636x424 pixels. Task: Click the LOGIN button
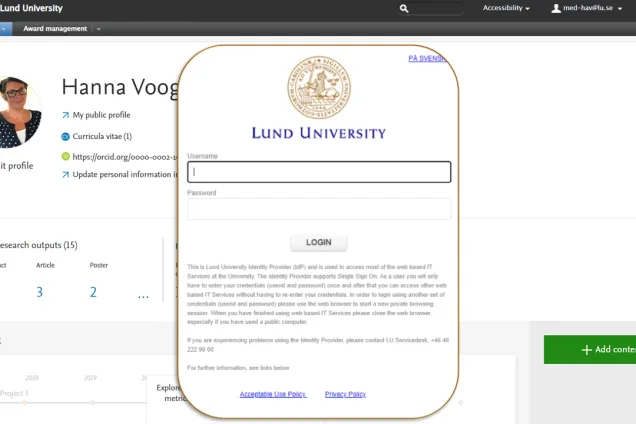point(319,243)
